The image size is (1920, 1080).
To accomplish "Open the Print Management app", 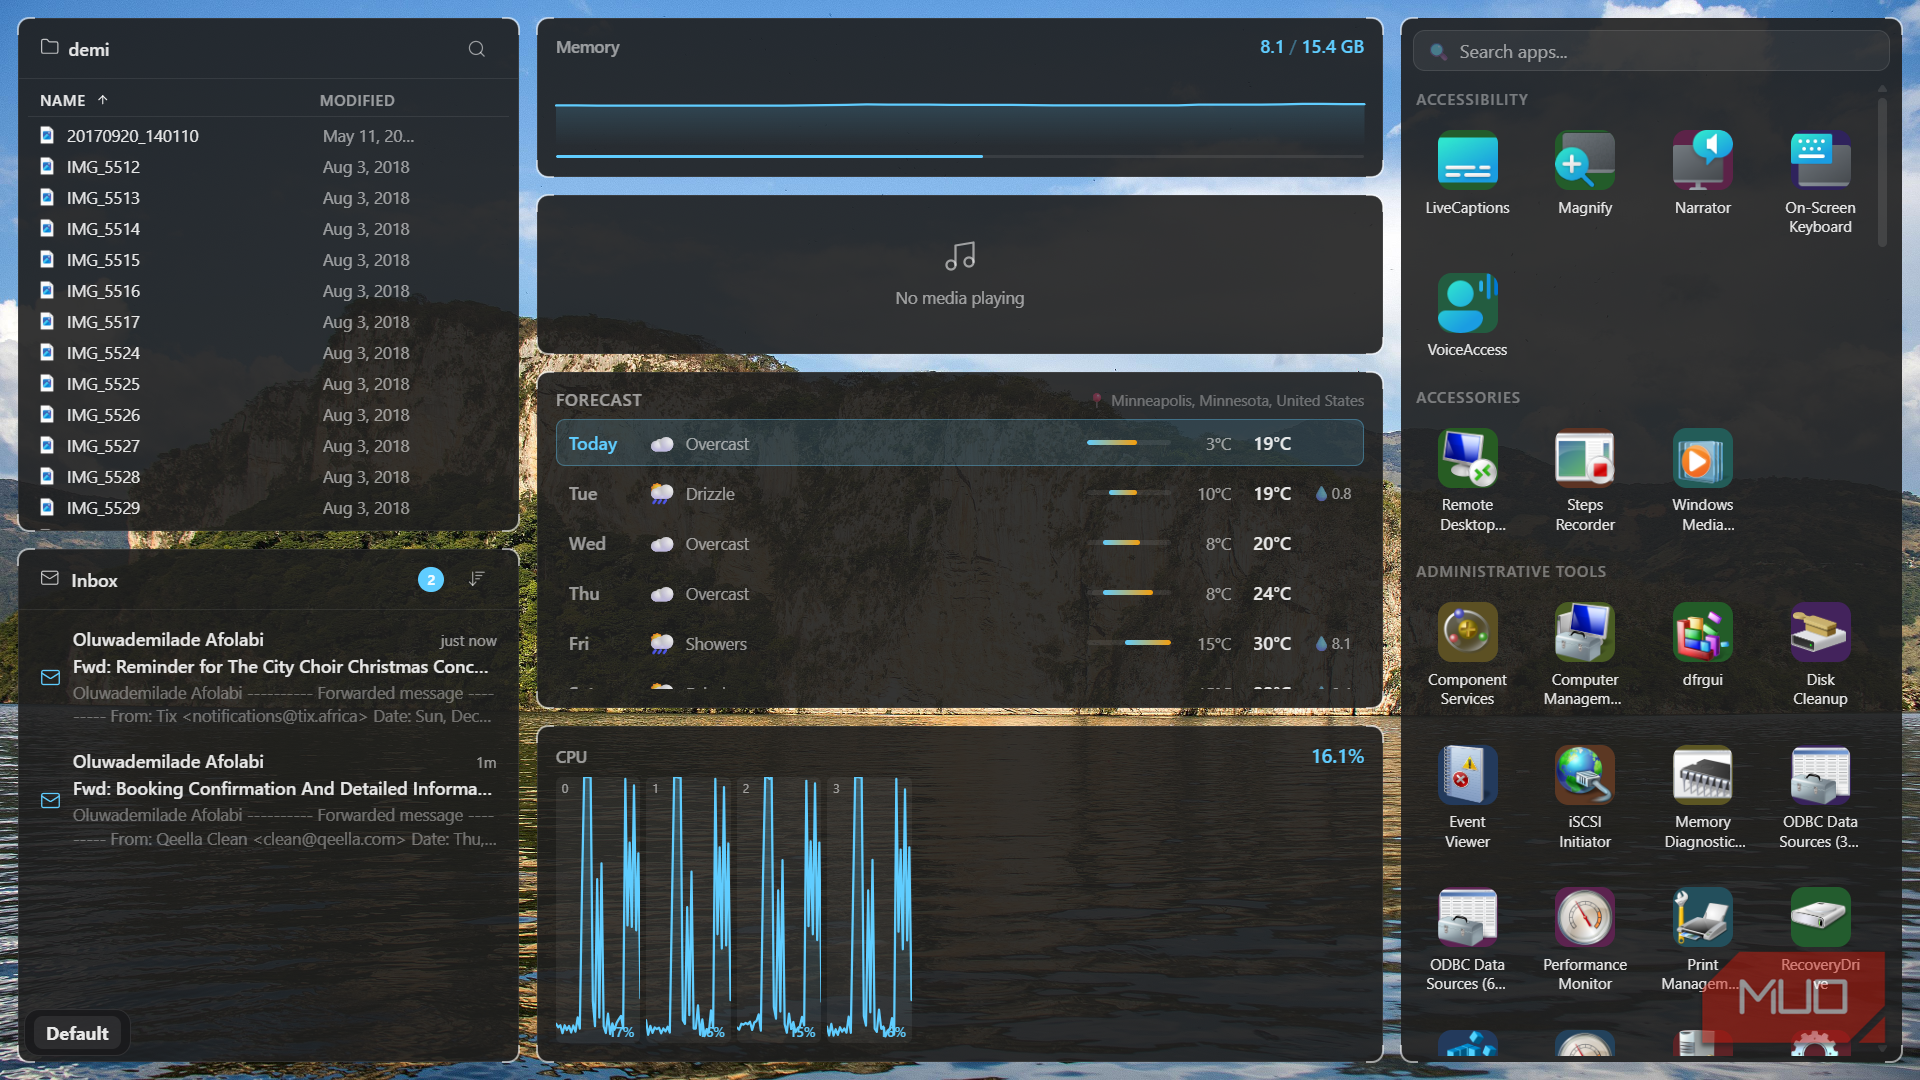I will [x=1702, y=940].
